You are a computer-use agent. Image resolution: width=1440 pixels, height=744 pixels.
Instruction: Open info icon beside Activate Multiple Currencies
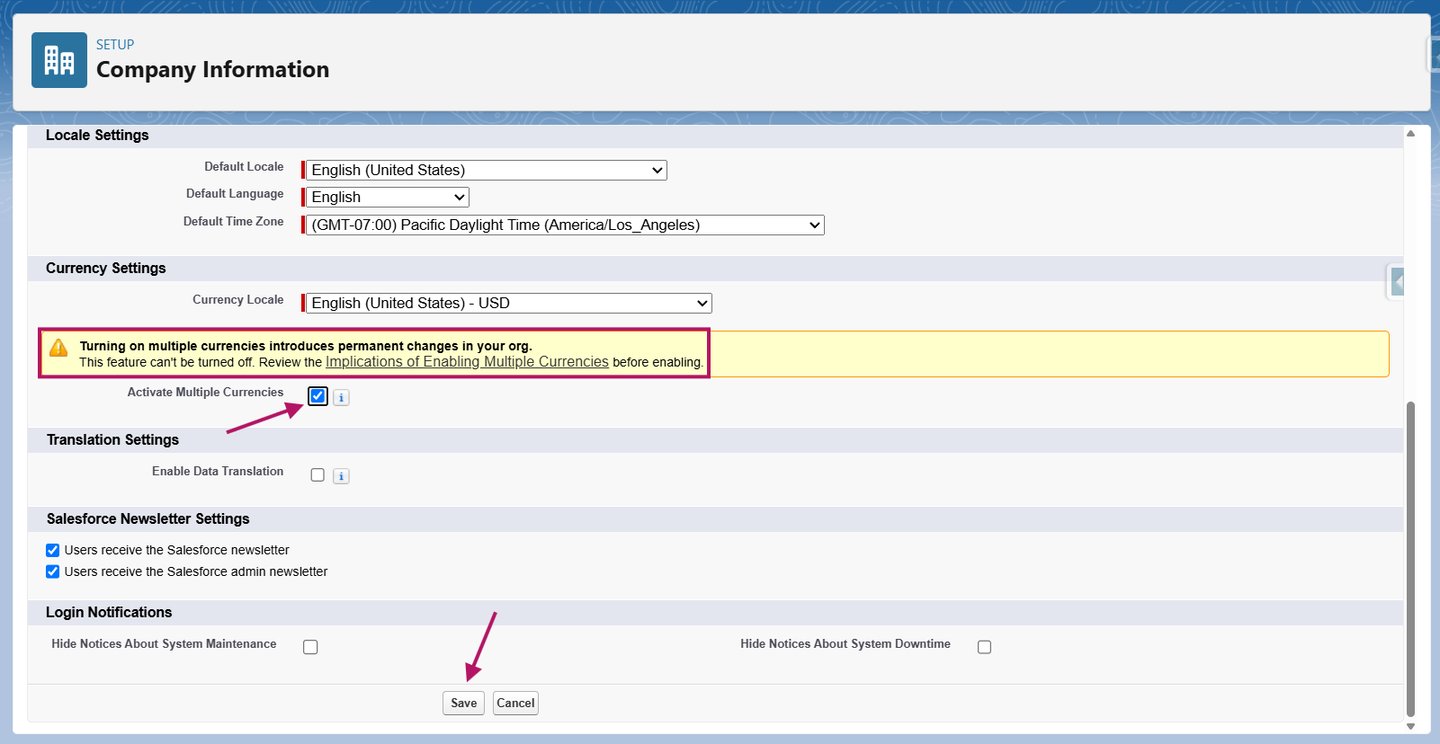[x=341, y=398]
